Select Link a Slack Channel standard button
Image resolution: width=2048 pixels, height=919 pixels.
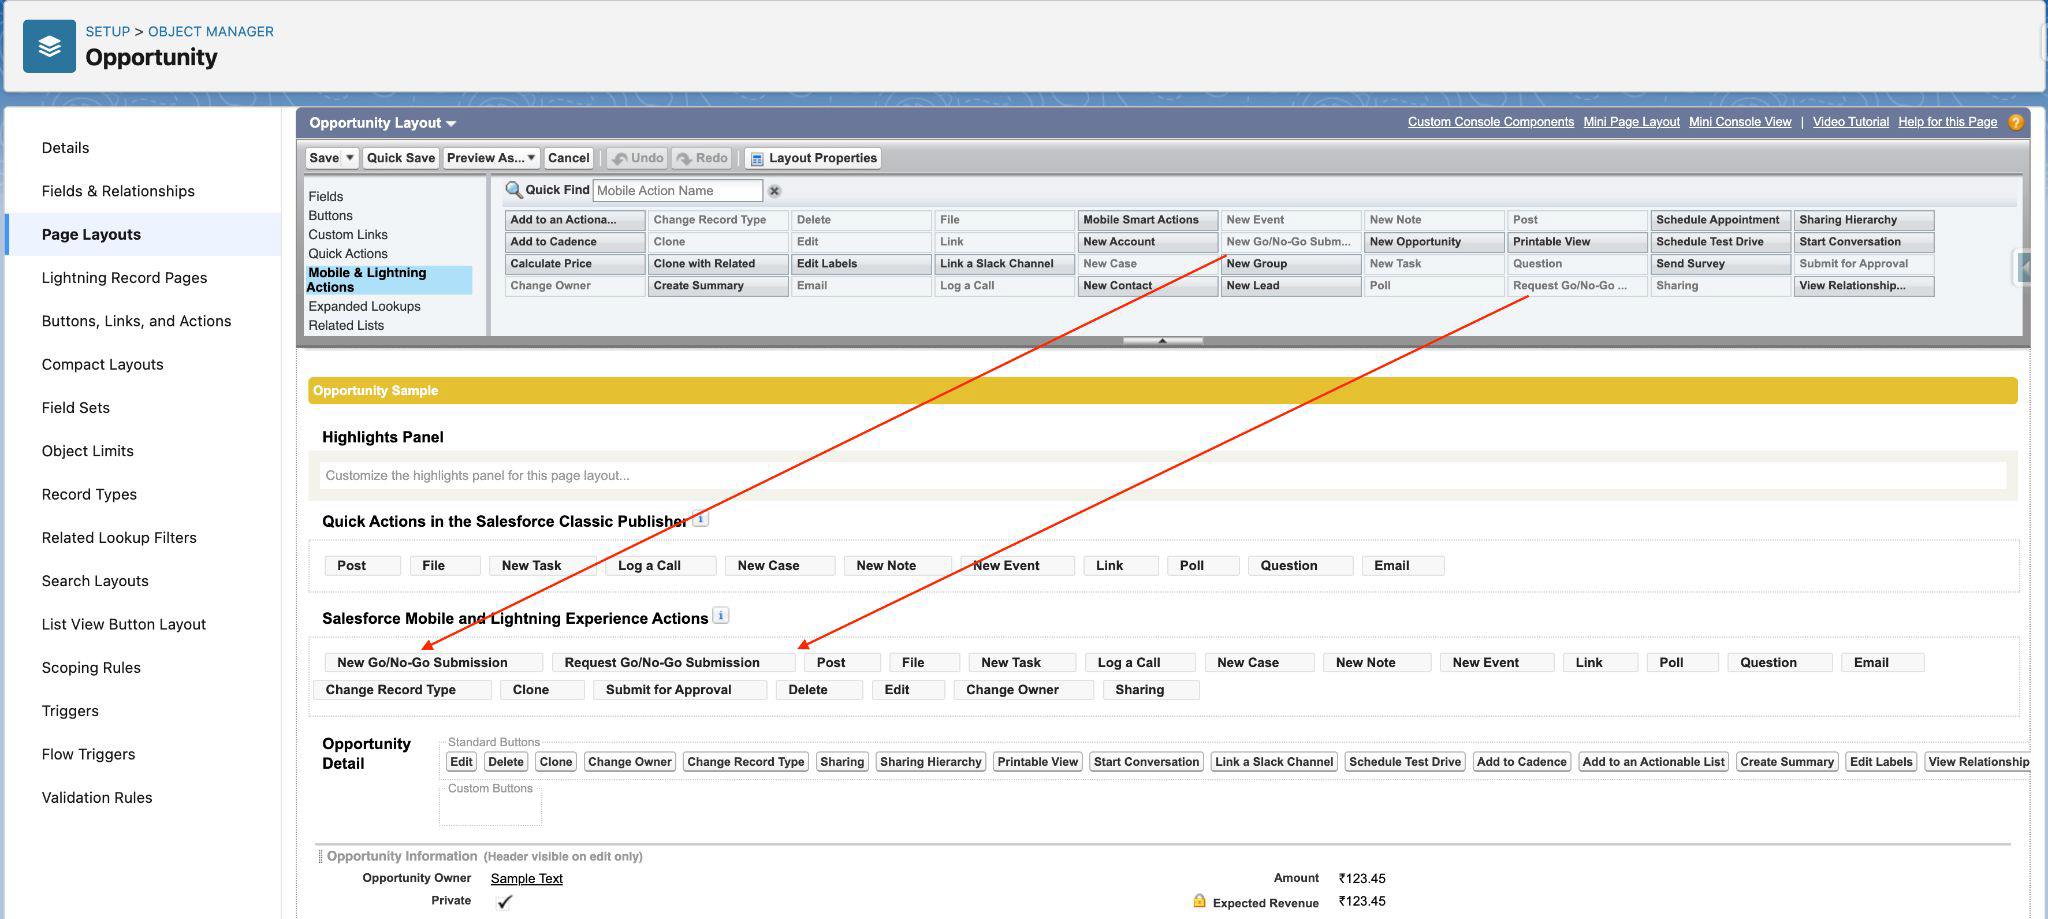coord(1273,762)
